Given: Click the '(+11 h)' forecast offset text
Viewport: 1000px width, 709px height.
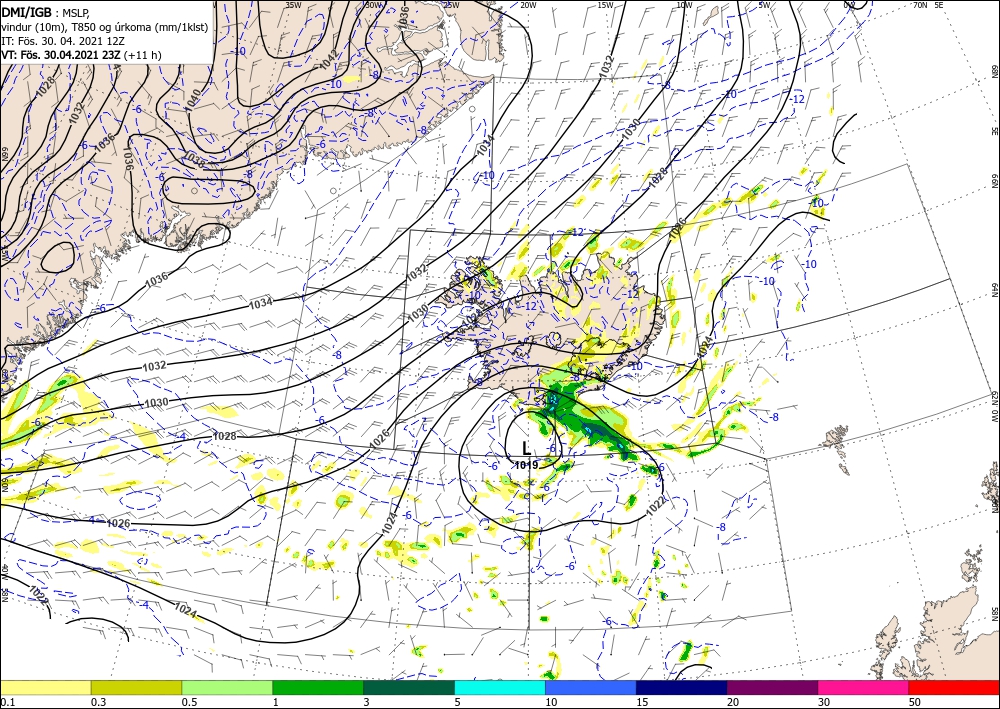Looking at the screenshot, I should 143,55.
